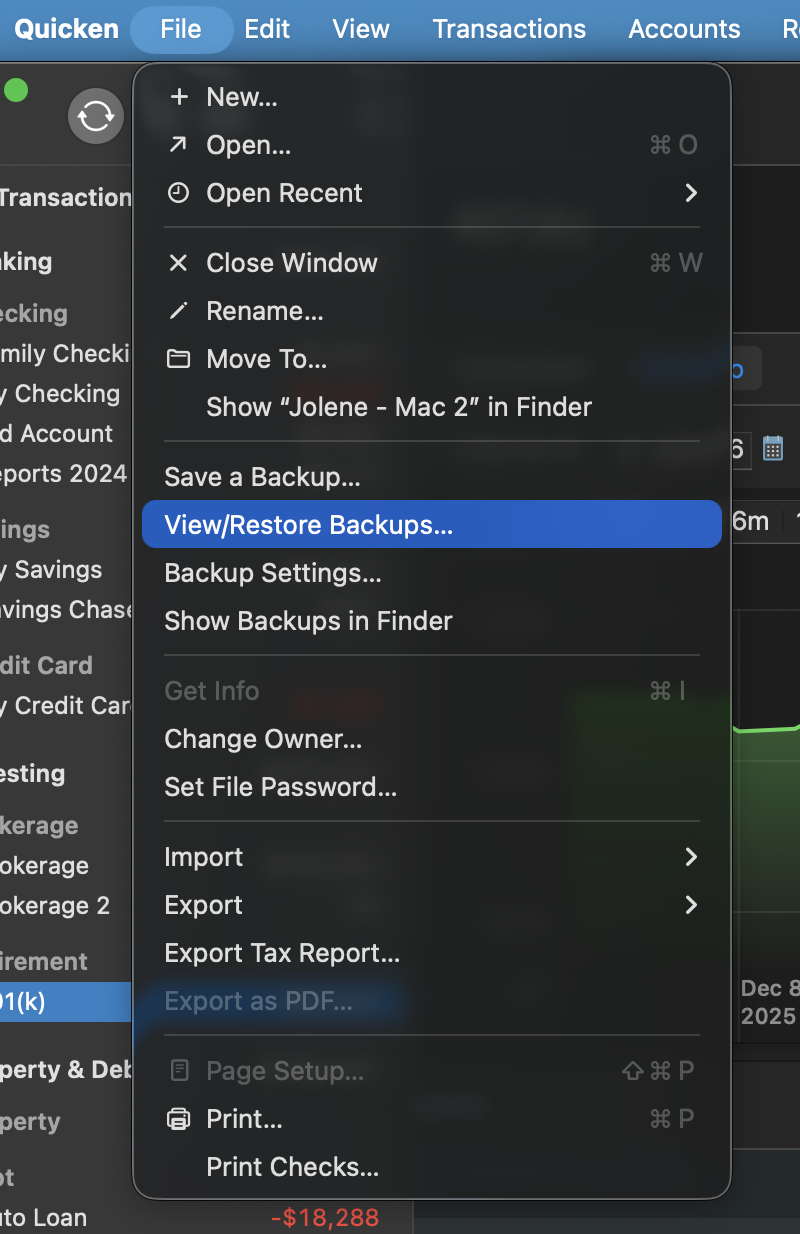Click the calendar date picker icon
The image size is (800, 1234).
(x=773, y=448)
